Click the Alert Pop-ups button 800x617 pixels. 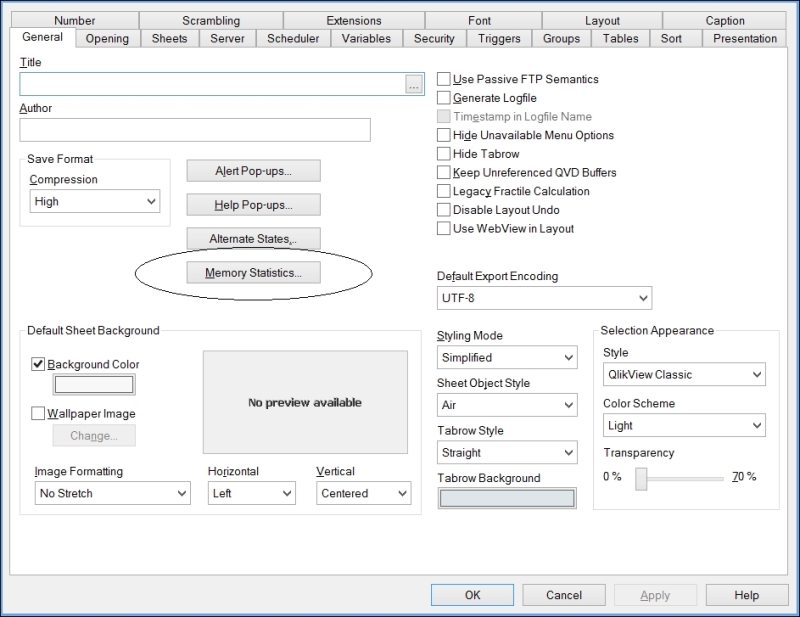click(x=254, y=171)
